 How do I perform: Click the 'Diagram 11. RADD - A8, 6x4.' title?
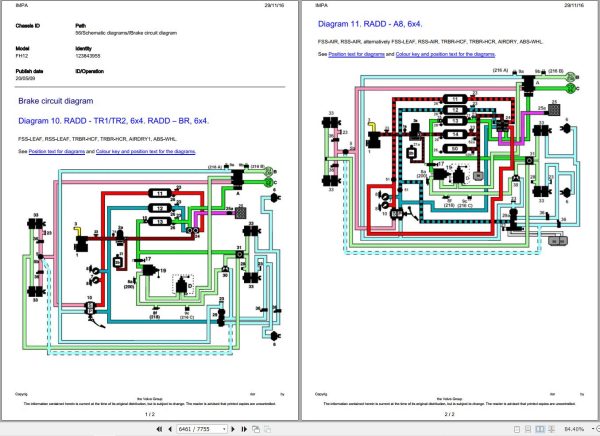tap(370, 24)
